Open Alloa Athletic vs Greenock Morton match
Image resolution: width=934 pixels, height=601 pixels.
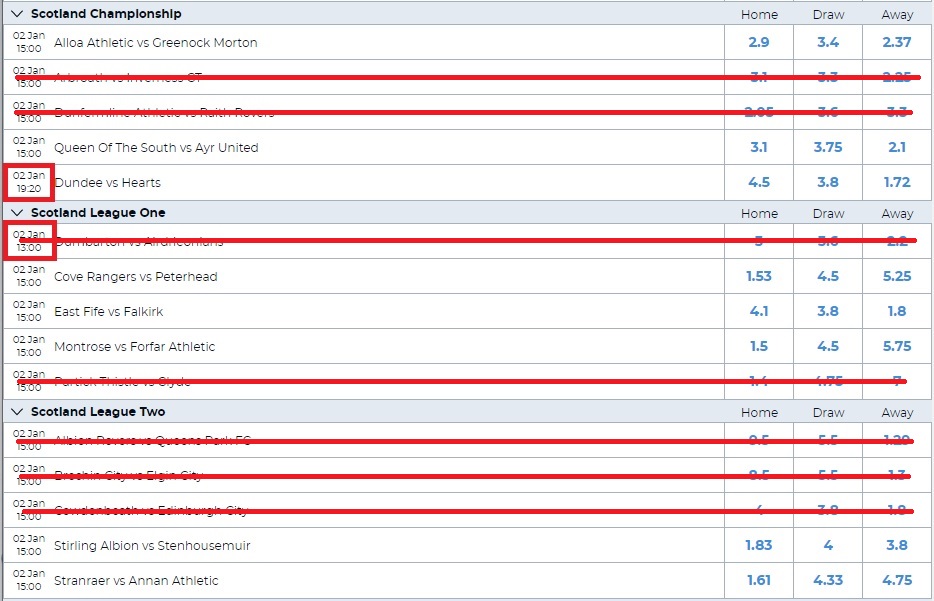click(155, 42)
